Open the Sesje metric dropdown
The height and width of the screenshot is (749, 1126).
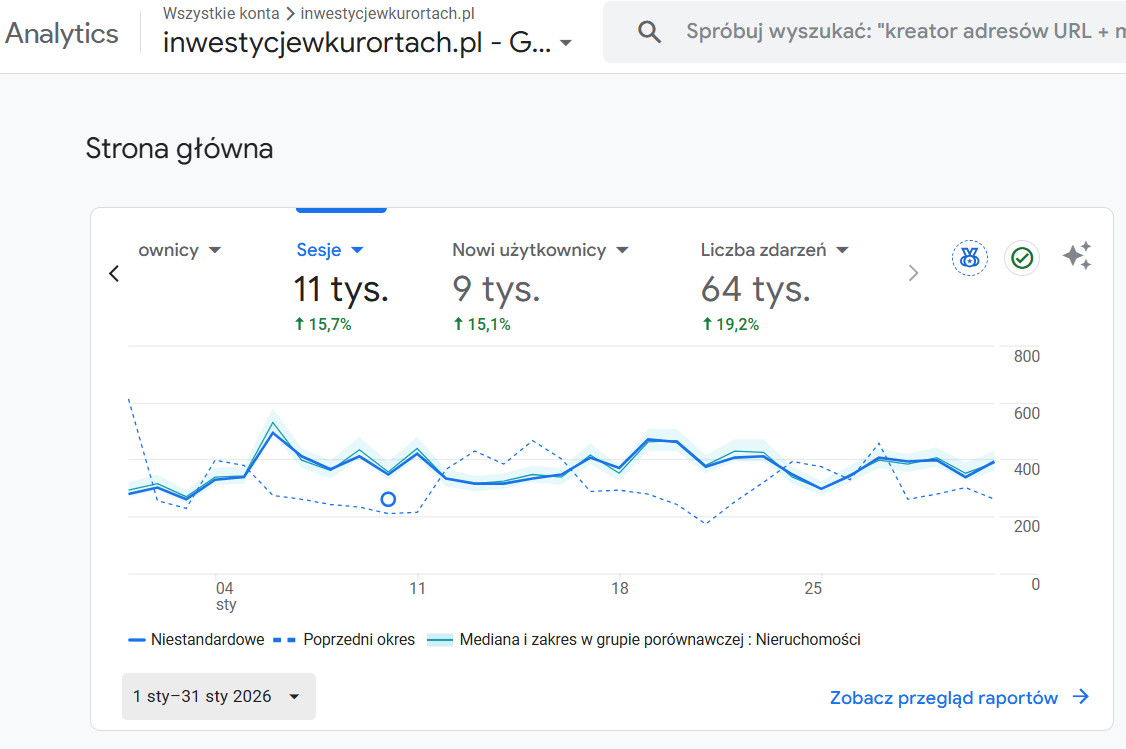358,250
